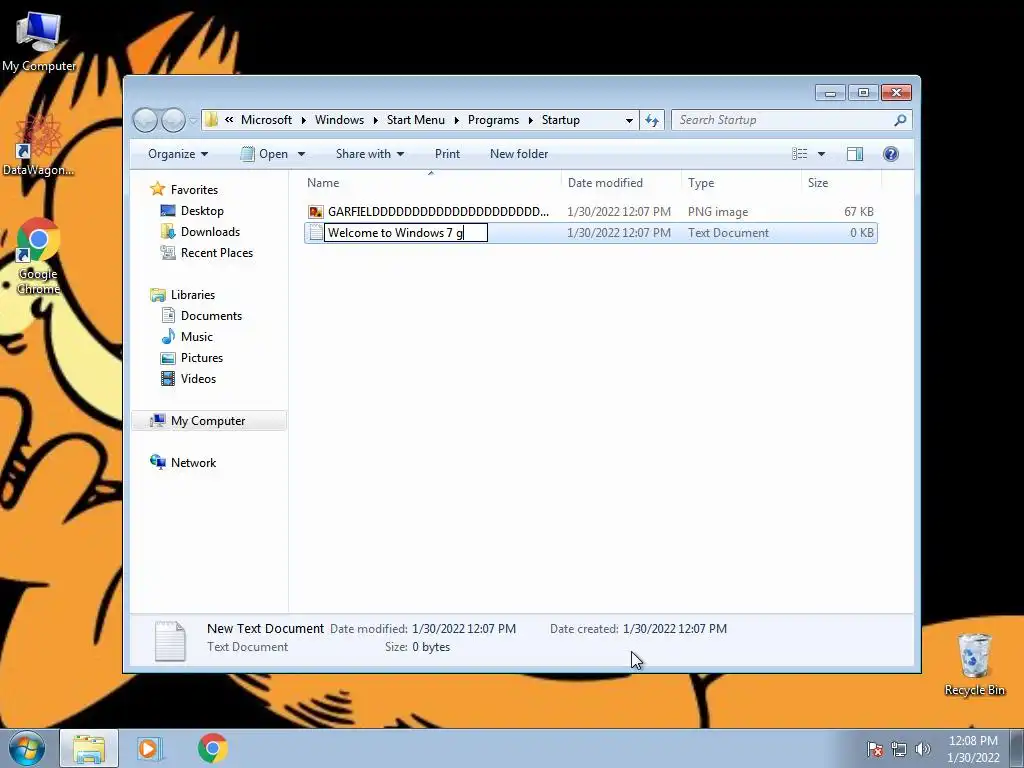Viewport: 1024px width, 768px height.
Task: Click Open in the command bar
Action: point(264,153)
